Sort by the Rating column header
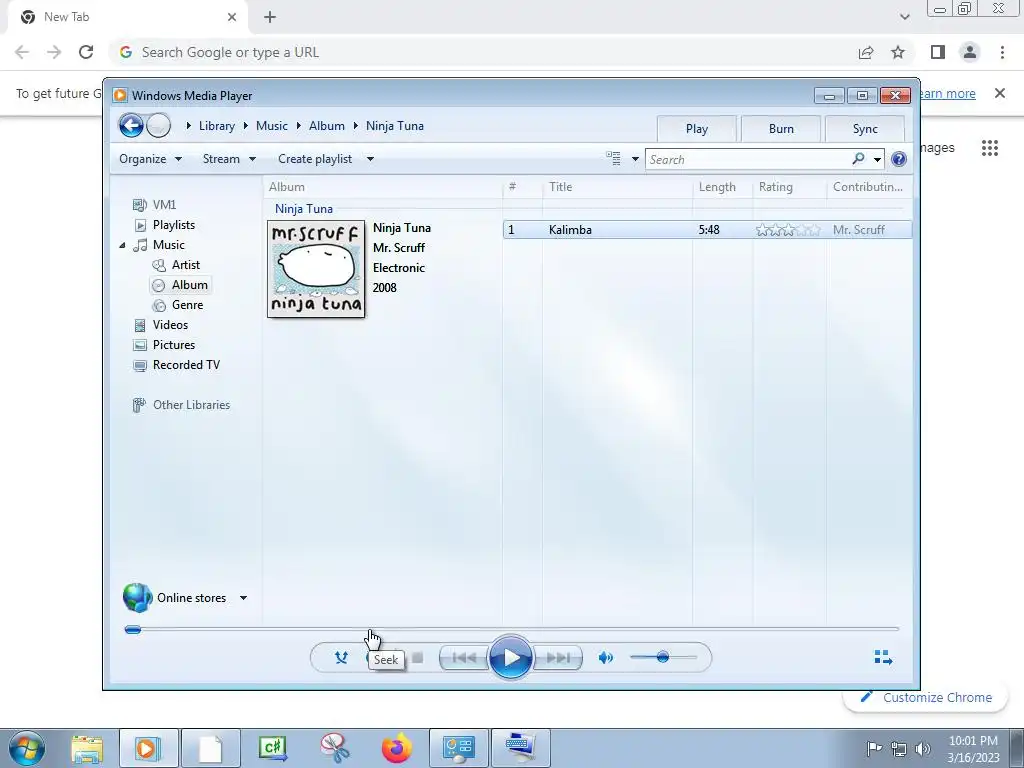This screenshot has height=768, width=1024. pos(790,187)
